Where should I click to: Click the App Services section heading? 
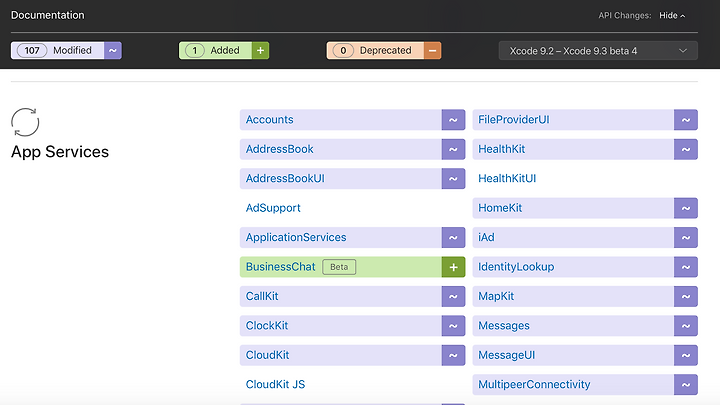point(60,152)
